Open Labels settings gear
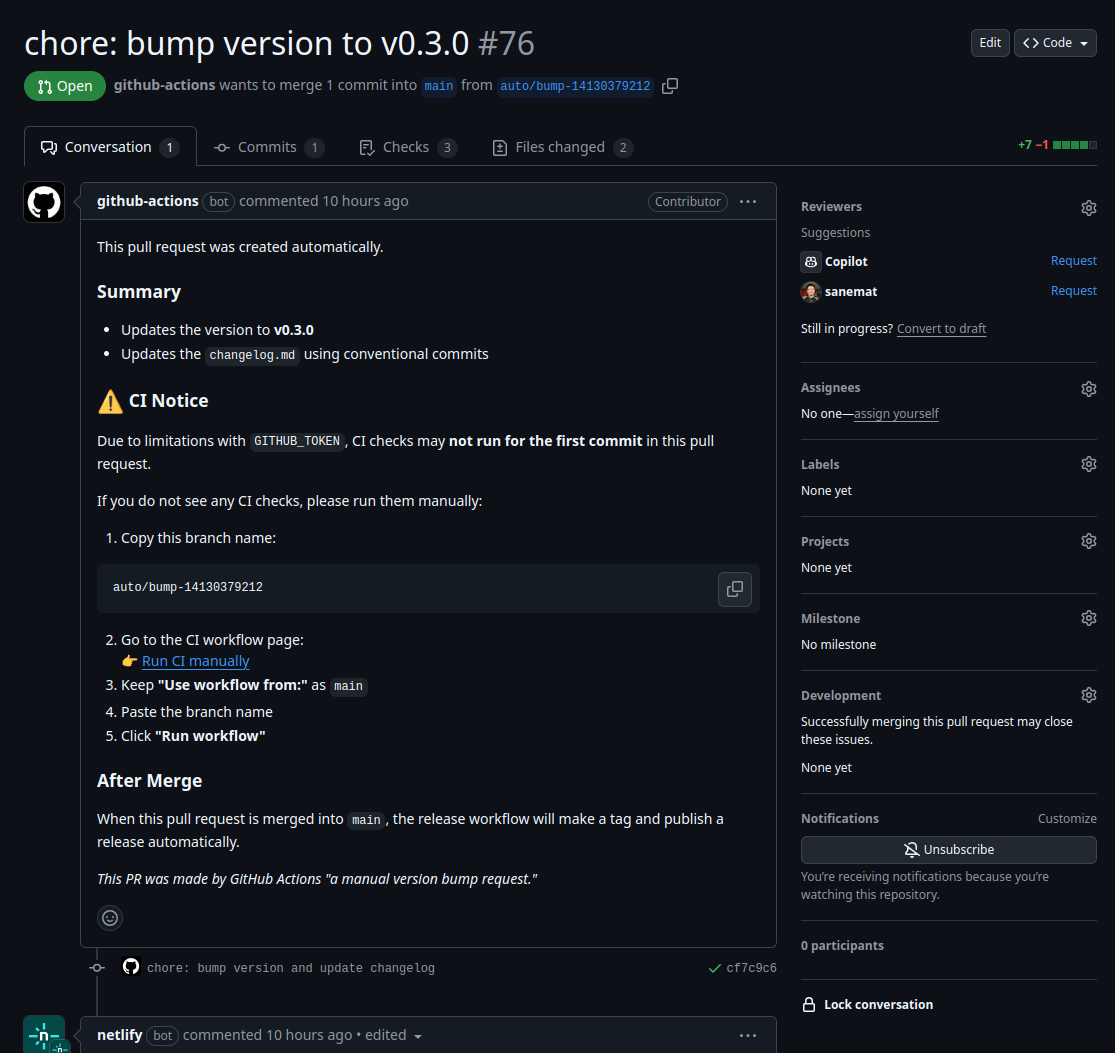 [x=1089, y=464]
